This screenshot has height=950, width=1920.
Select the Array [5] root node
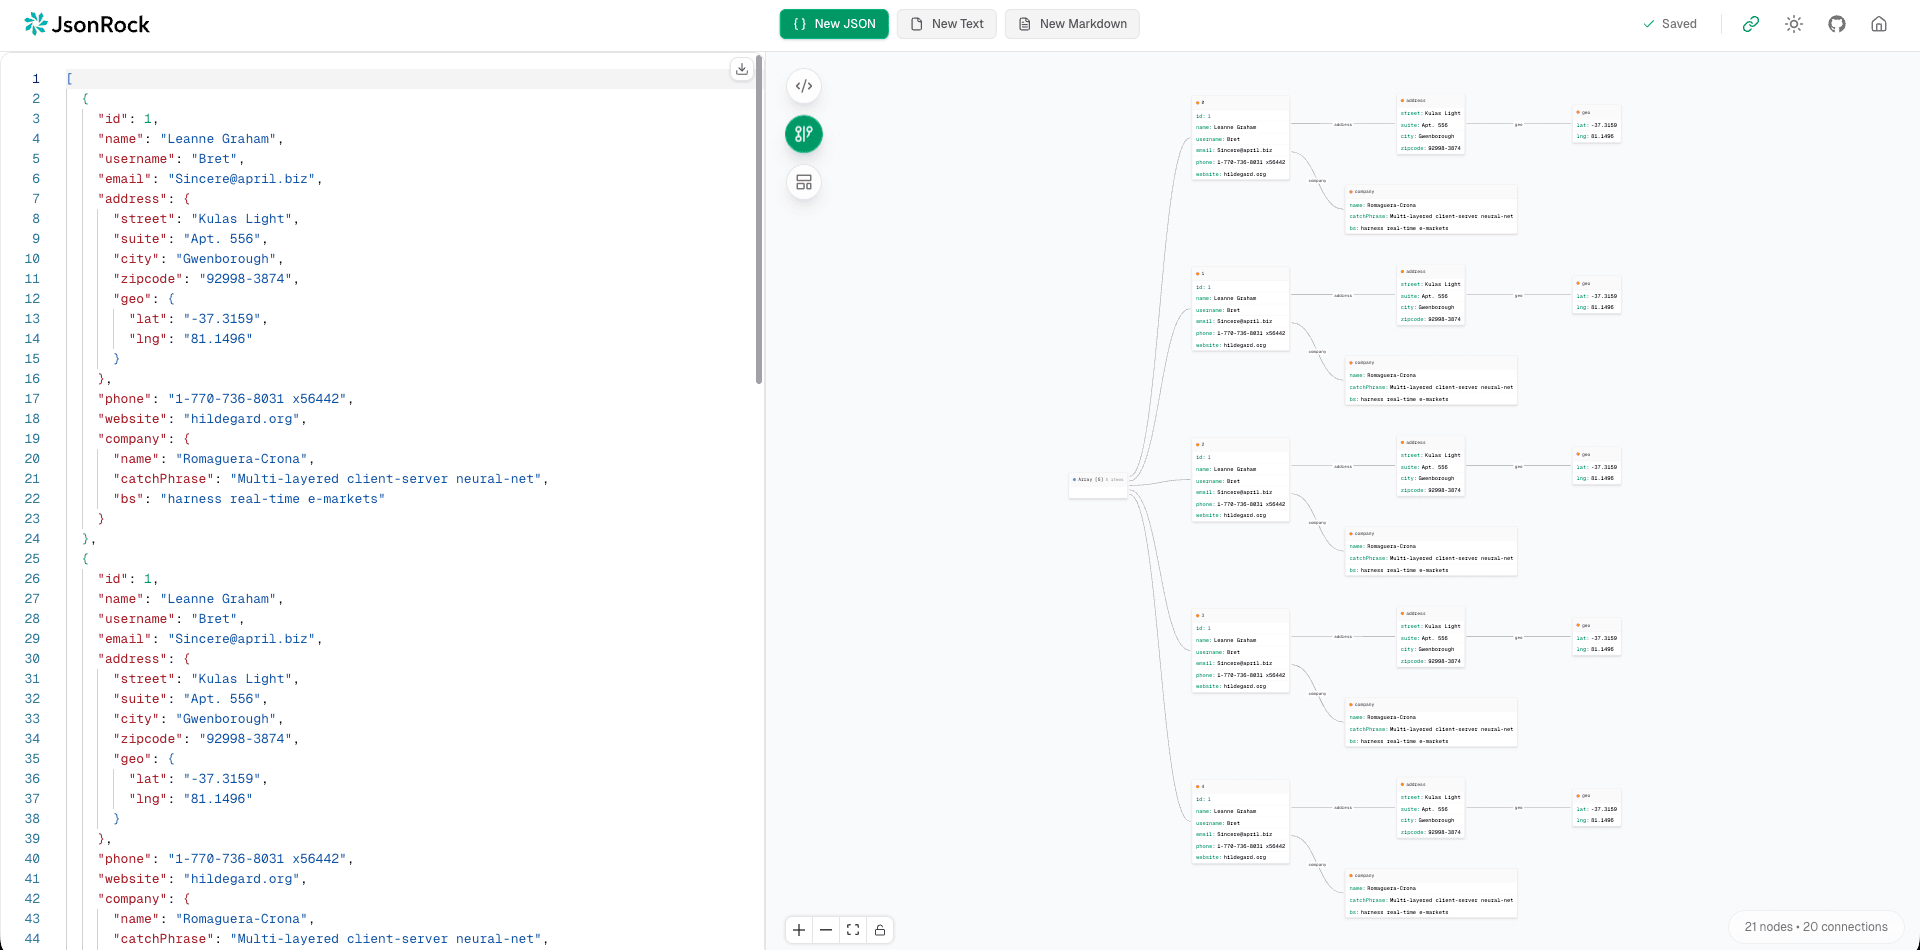click(1098, 485)
